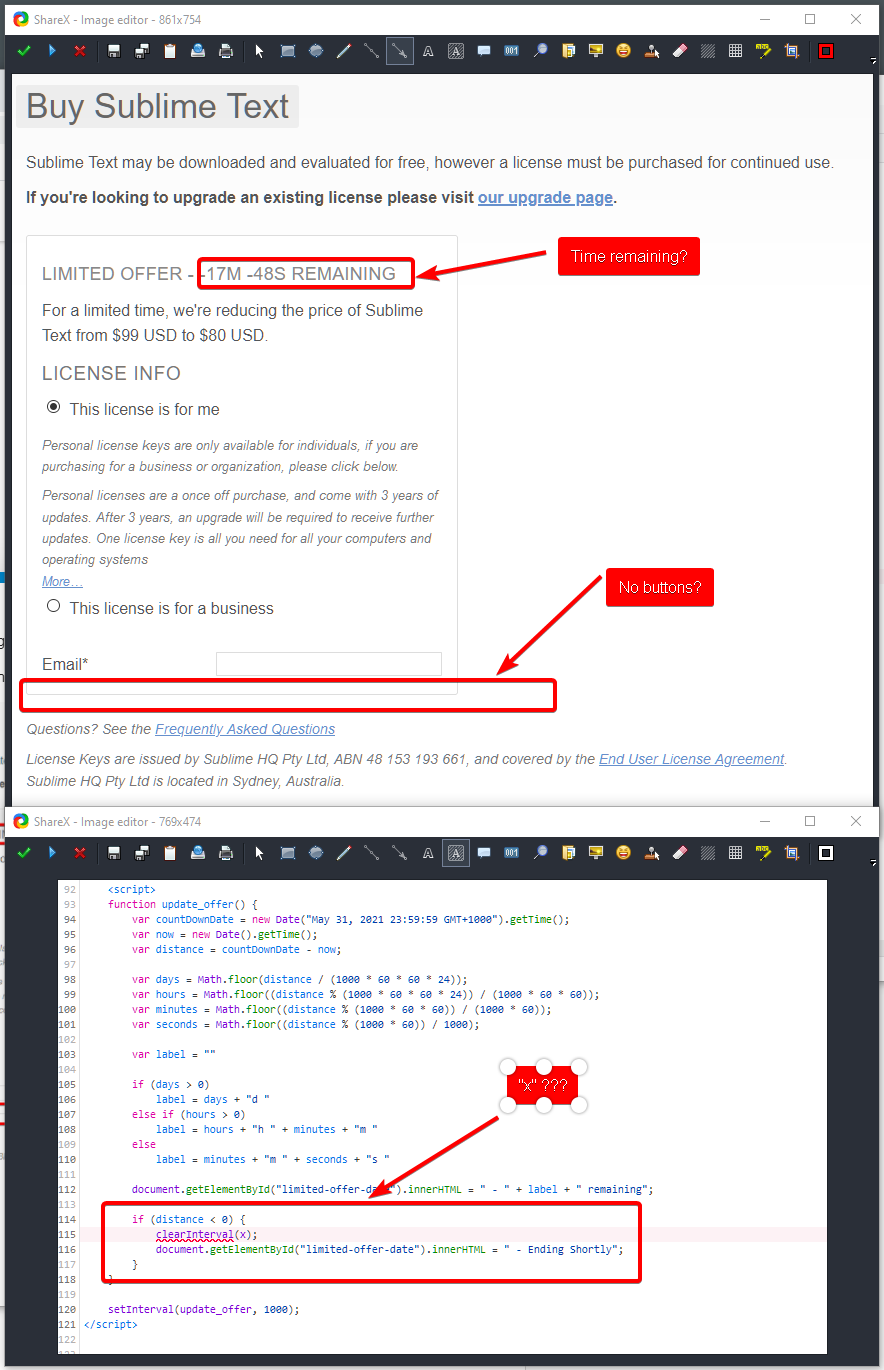The width and height of the screenshot is (884, 1370).
Task: Select the Line tool in 861x754 editor
Action: (x=372, y=51)
